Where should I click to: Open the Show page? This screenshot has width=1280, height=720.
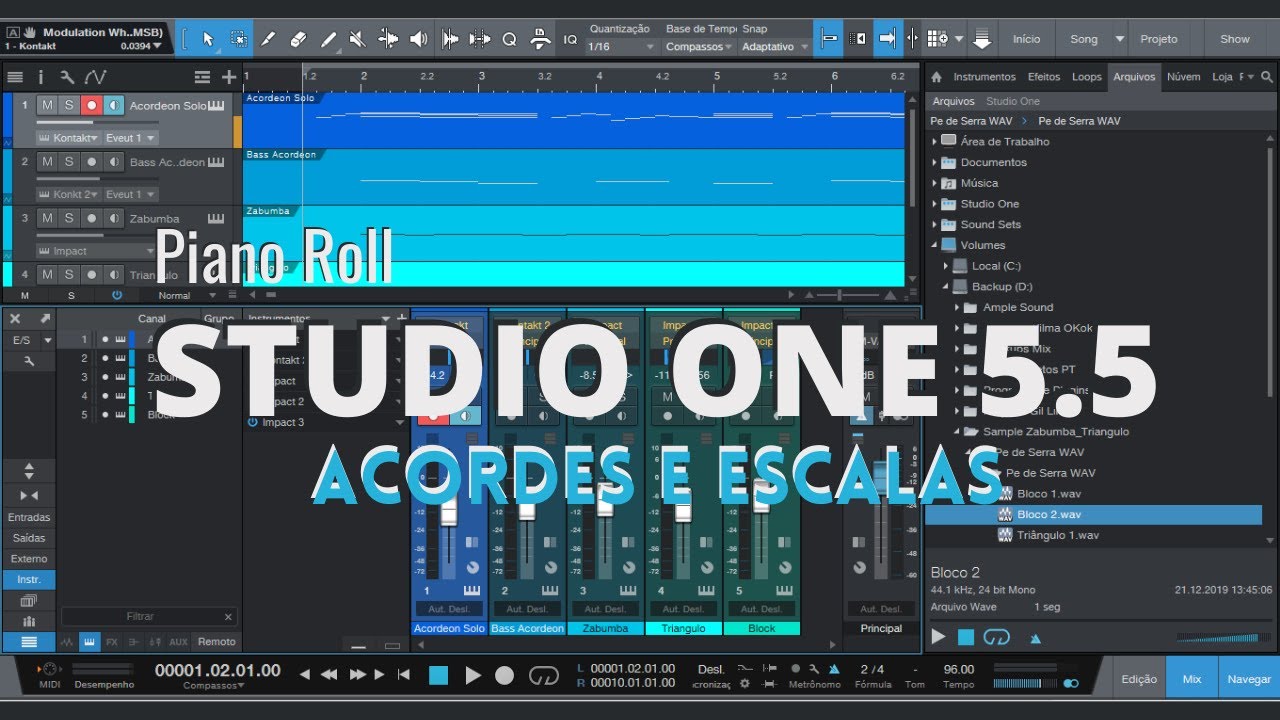pos(1235,39)
